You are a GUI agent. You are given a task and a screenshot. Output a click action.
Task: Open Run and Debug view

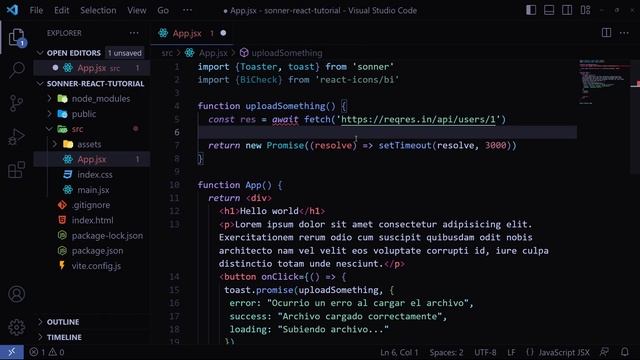[17, 137]
